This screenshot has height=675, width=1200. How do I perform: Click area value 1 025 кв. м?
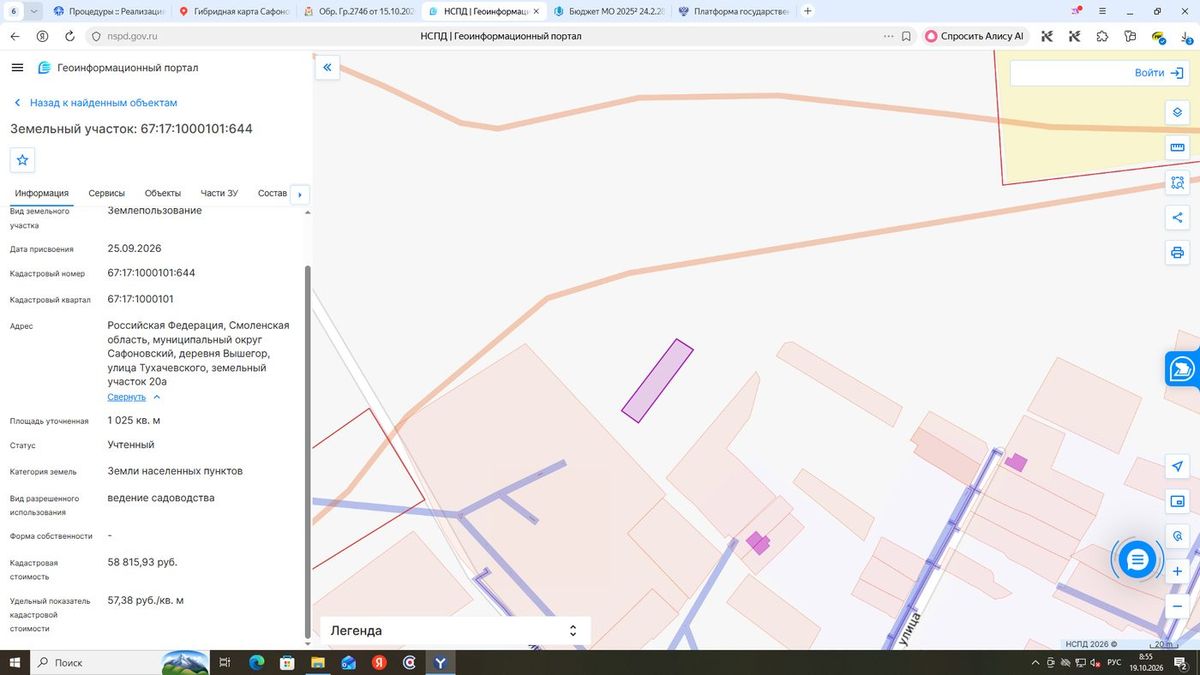(x=134, y=420)
